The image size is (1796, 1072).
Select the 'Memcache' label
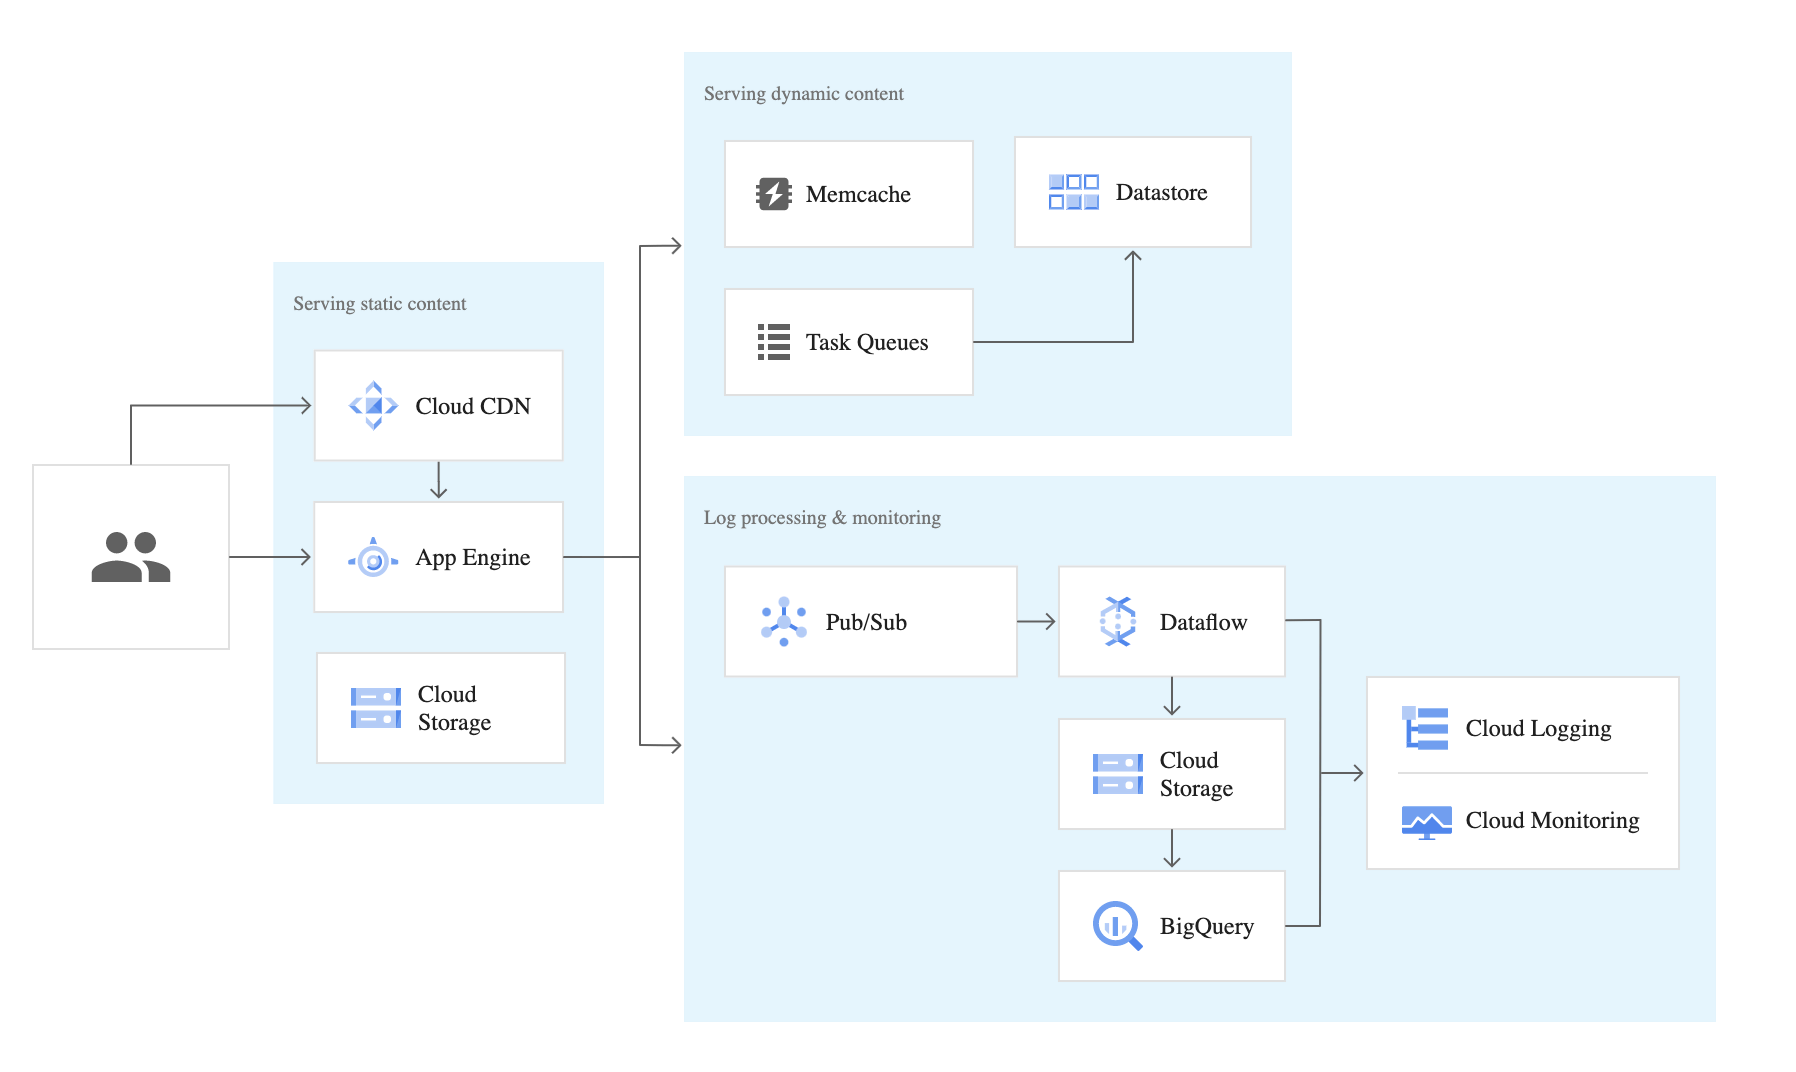coord(858,194)
